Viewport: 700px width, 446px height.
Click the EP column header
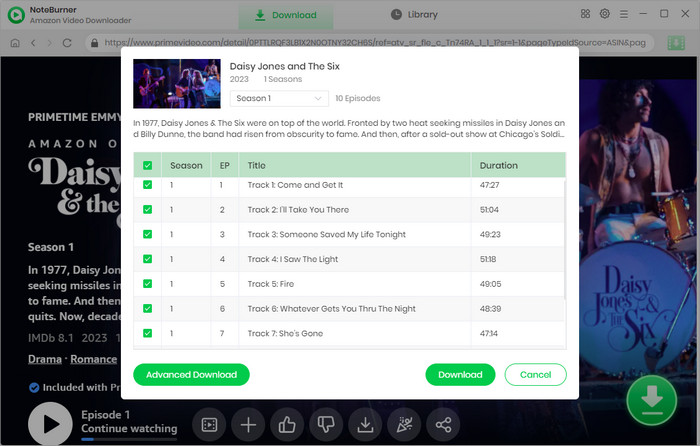click(x=225, y=166)
